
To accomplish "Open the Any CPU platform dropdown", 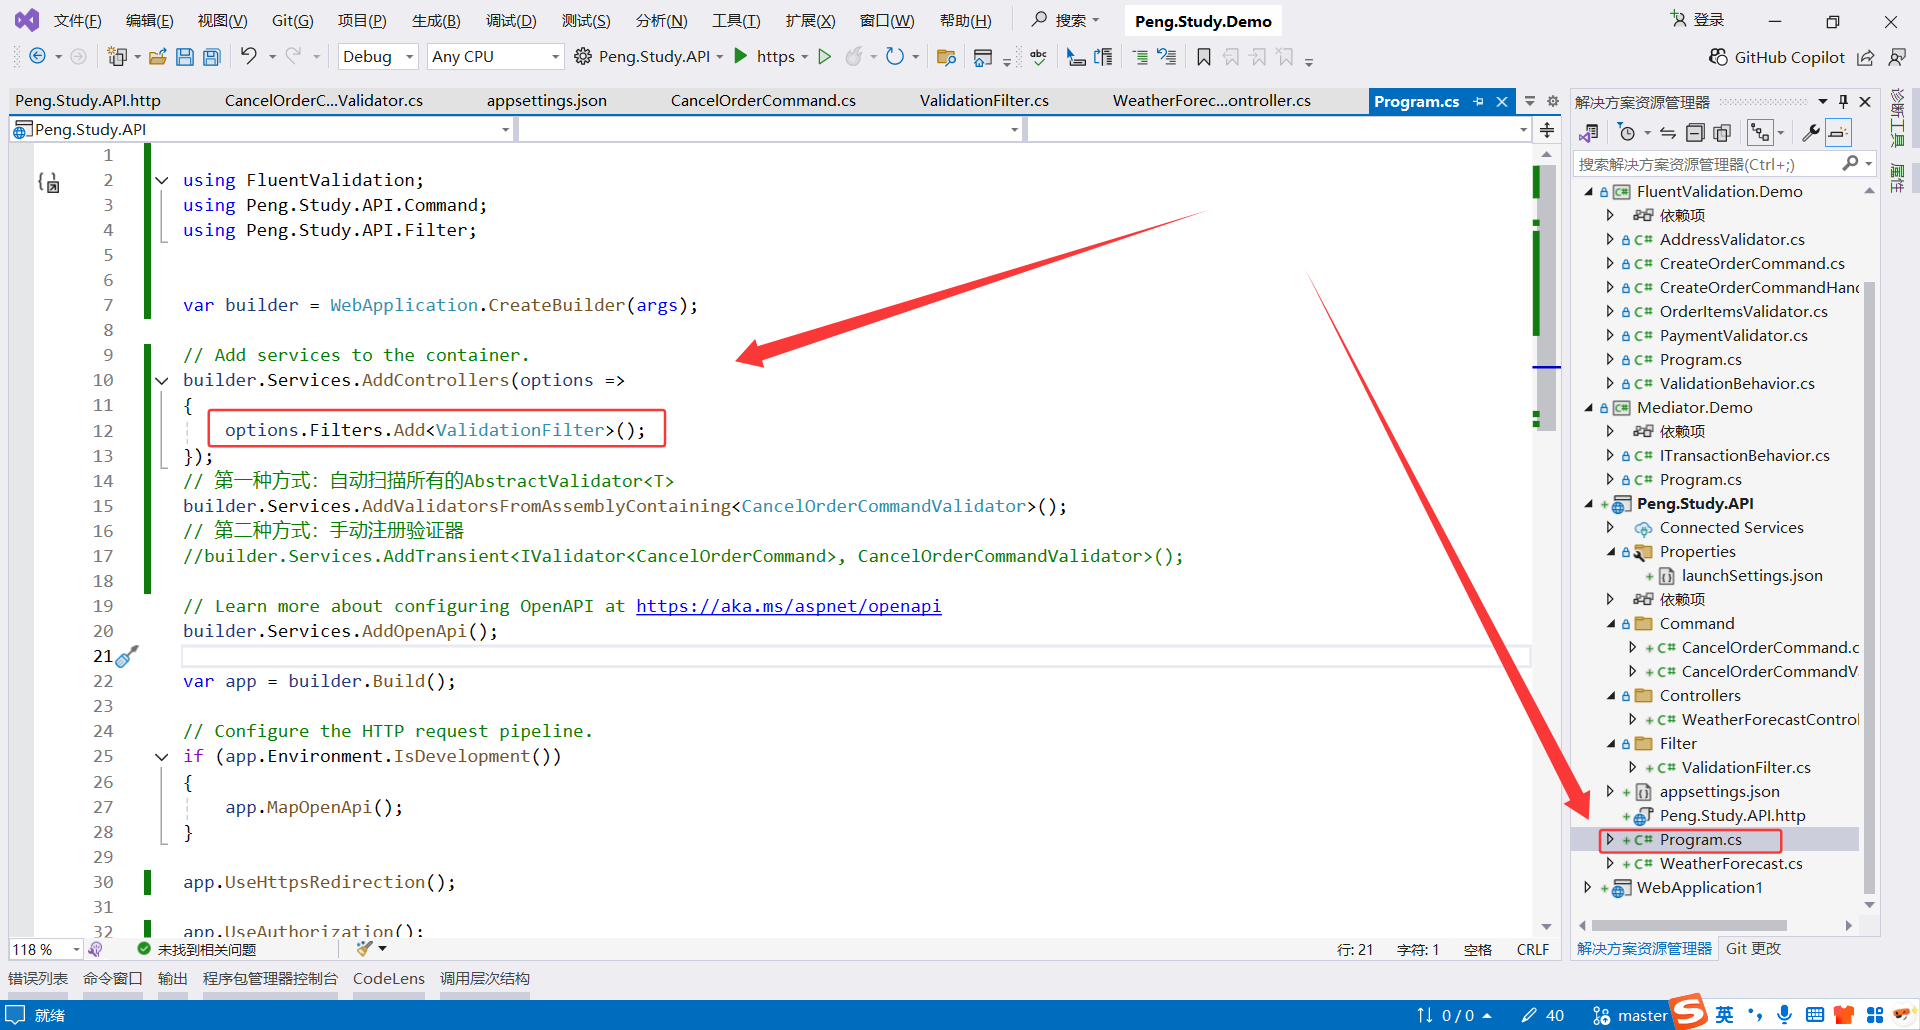I will 495,57.
